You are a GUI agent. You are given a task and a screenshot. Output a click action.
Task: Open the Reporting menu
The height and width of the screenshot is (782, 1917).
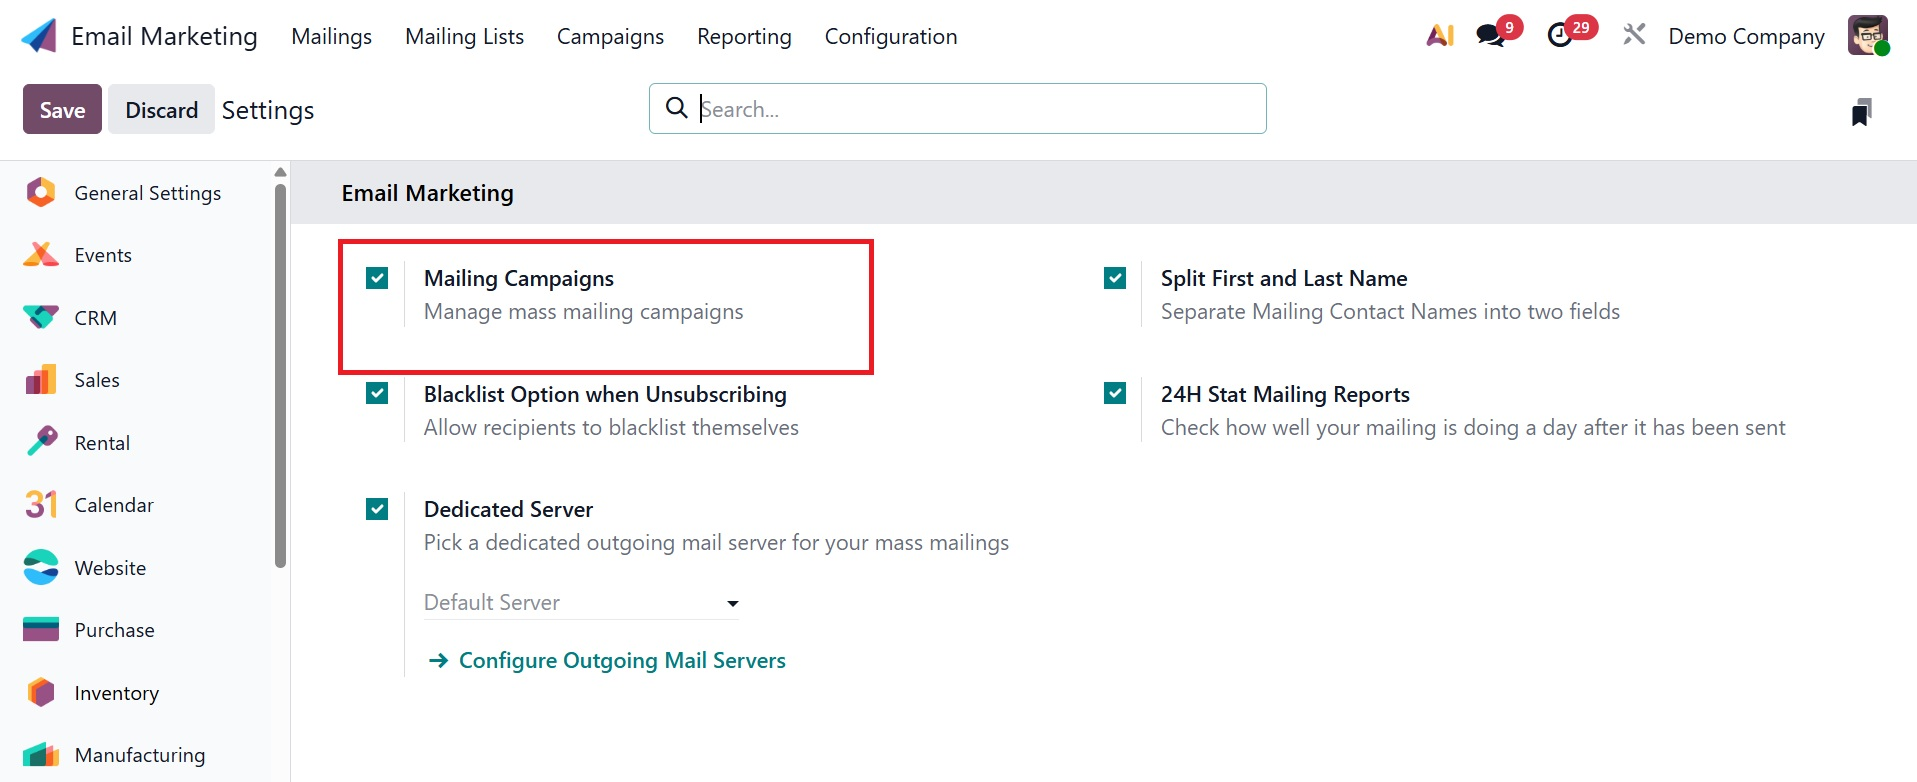click(744, 36)
